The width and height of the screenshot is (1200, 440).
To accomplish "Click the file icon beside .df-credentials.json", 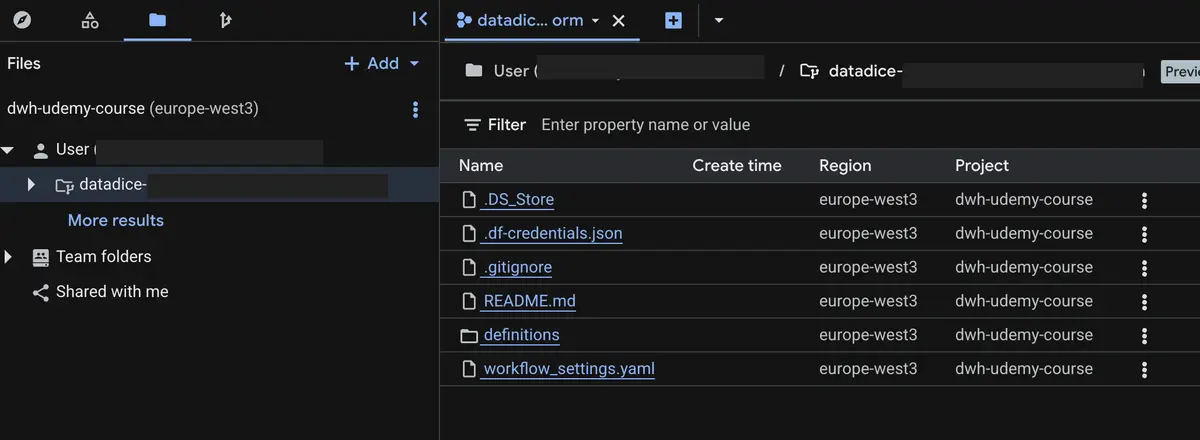I will pos(469,234).
